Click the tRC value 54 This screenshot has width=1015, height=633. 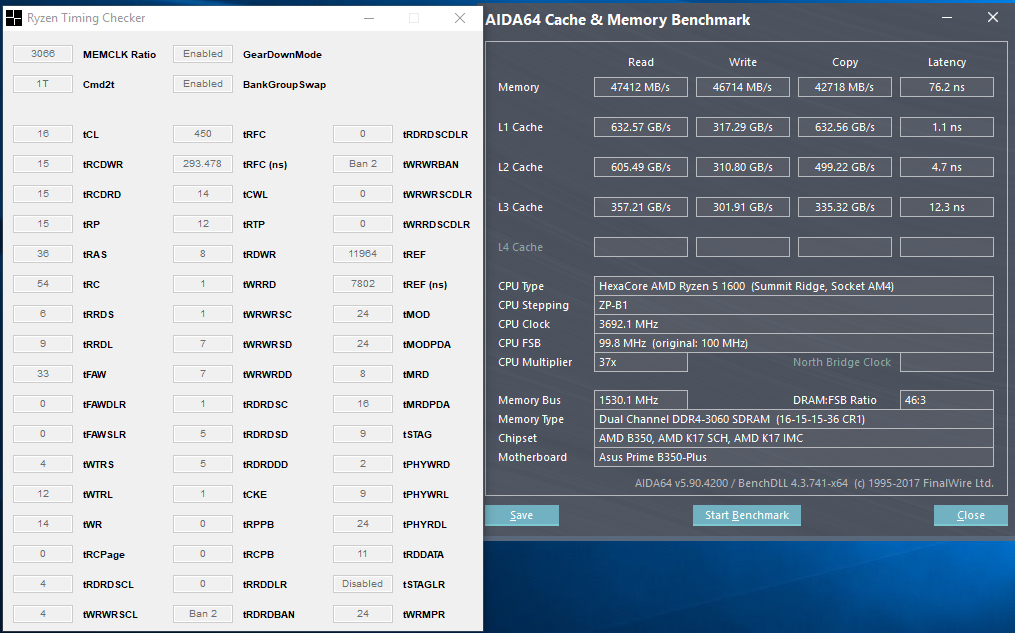tap(43, 283)
